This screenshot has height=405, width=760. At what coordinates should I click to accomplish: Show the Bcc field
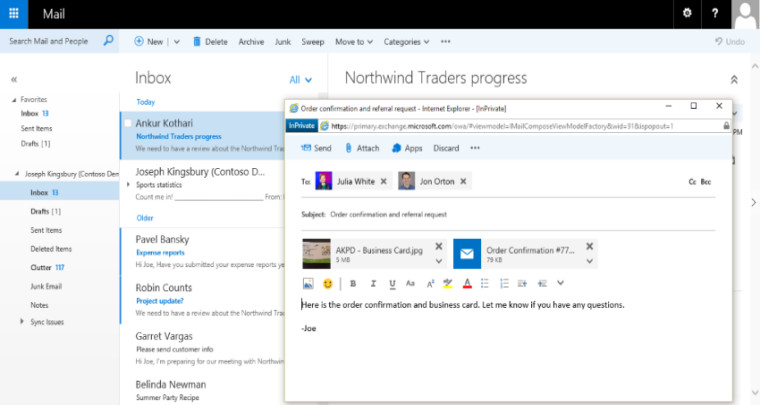click(x=706, y=182)
